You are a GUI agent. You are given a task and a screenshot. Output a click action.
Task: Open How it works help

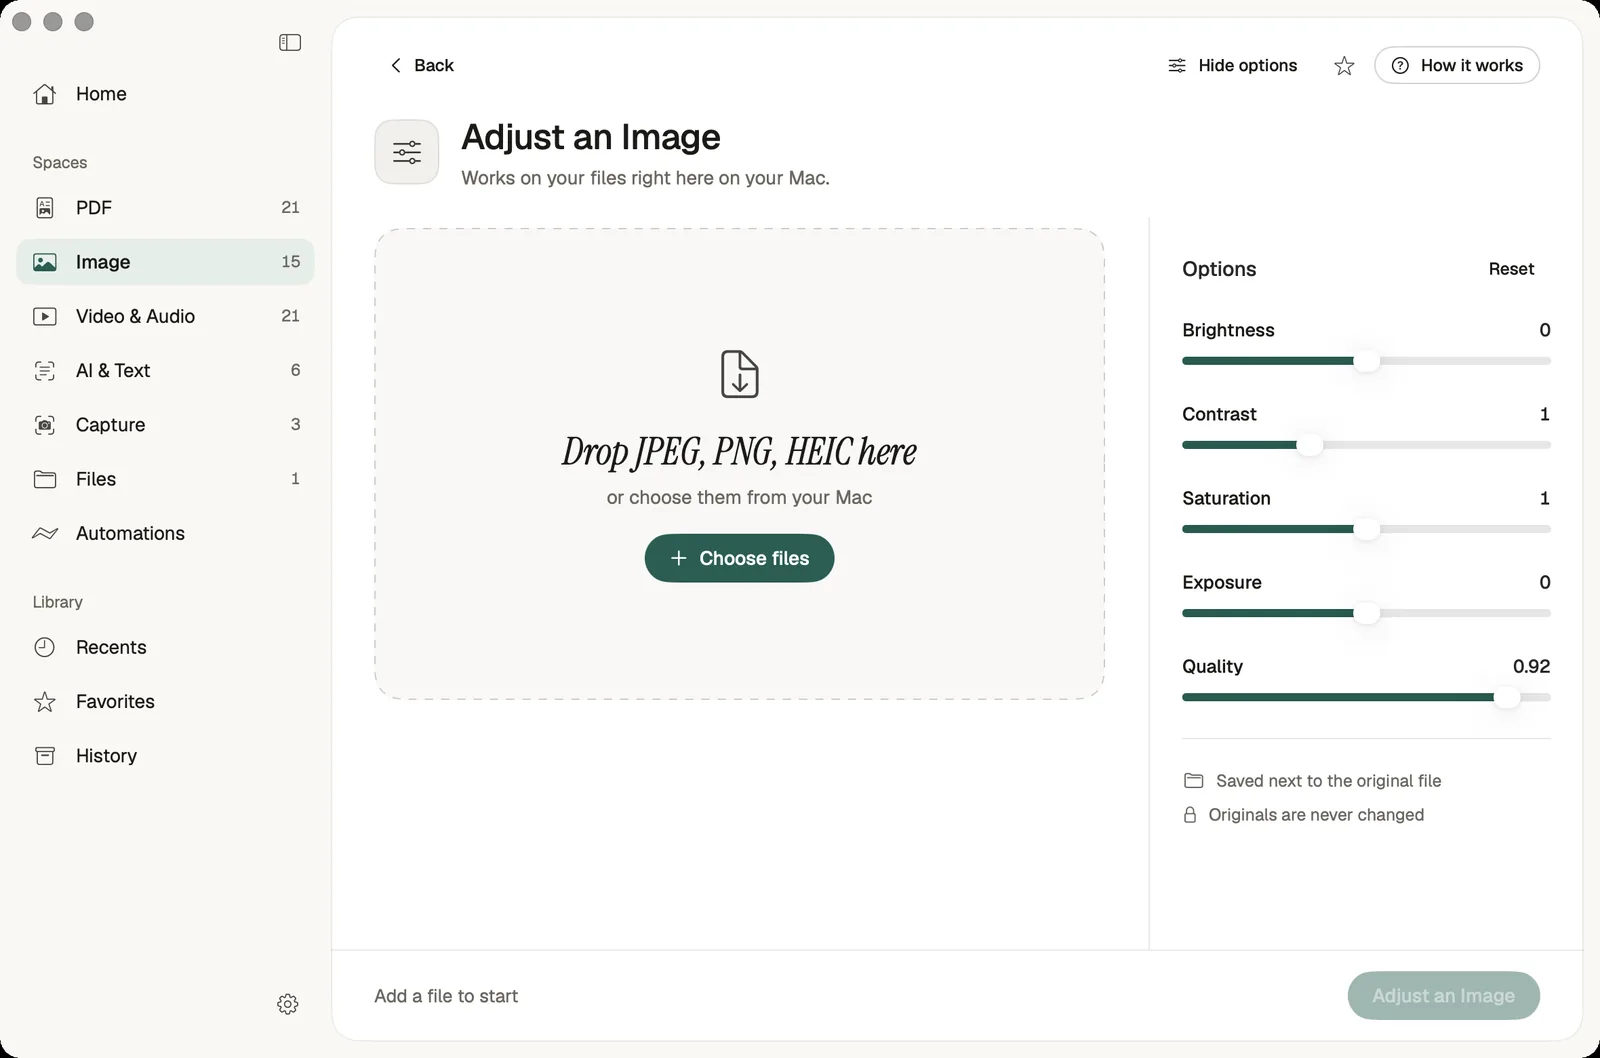1457,65
